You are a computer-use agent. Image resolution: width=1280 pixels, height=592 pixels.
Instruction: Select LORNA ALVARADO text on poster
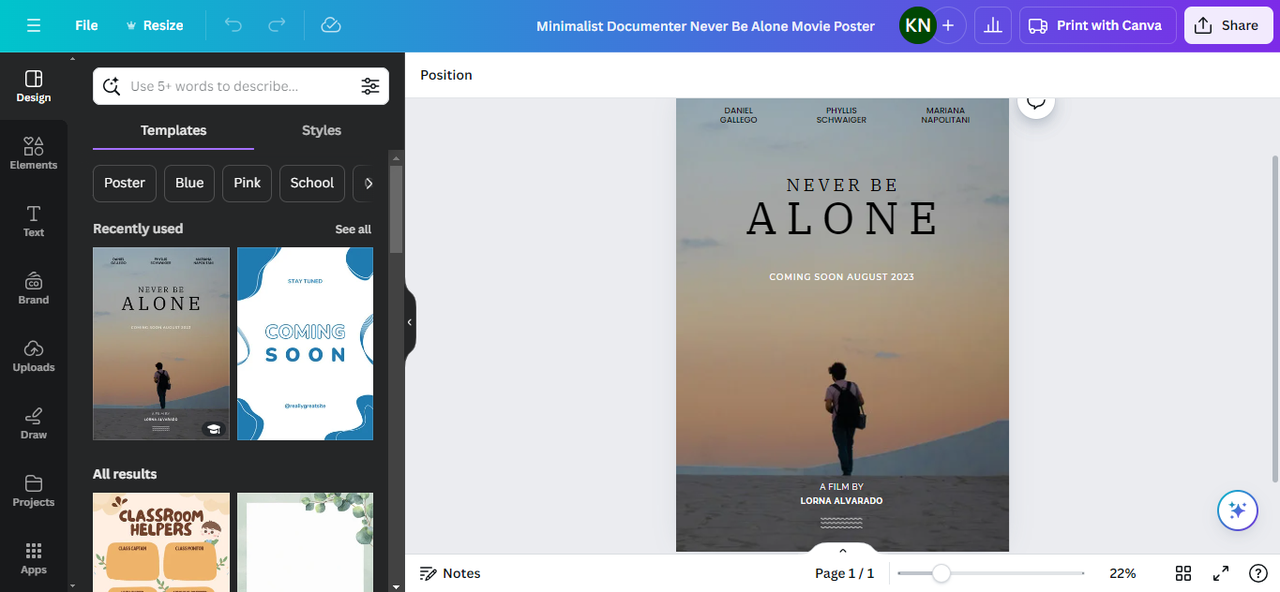pyautogui.click(x=841, y=501)
